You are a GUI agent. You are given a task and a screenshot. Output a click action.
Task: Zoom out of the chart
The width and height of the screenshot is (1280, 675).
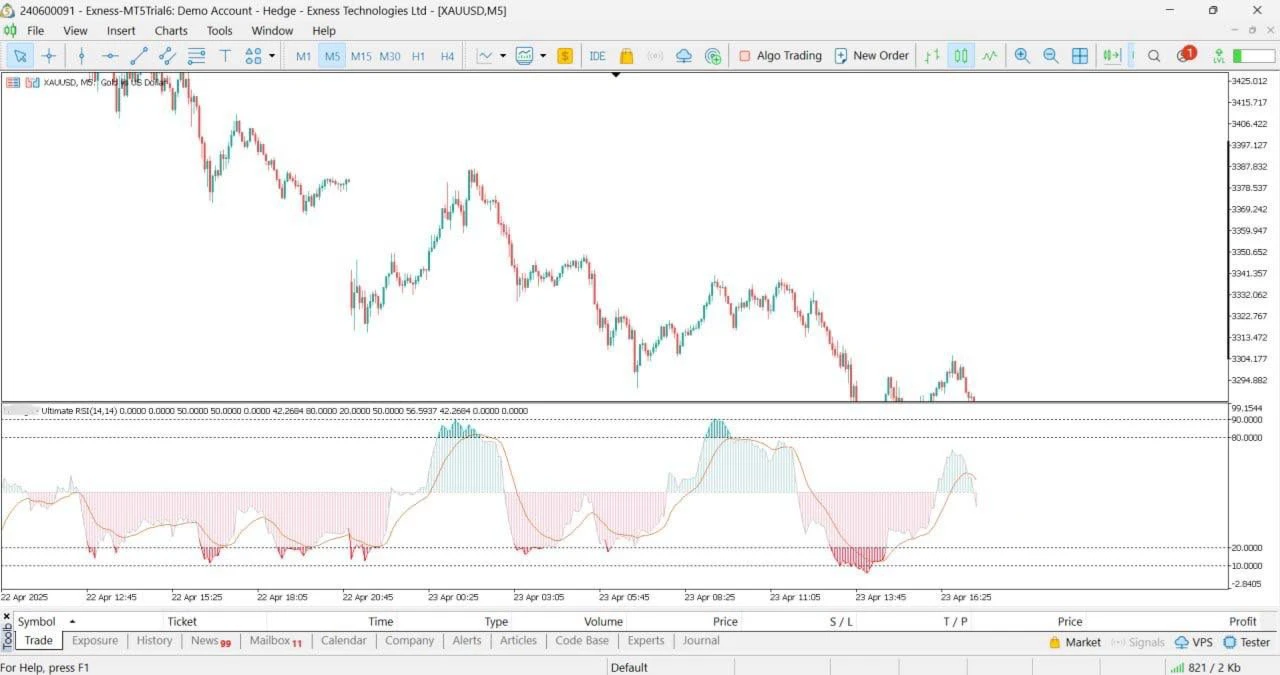click(1051, 56)
